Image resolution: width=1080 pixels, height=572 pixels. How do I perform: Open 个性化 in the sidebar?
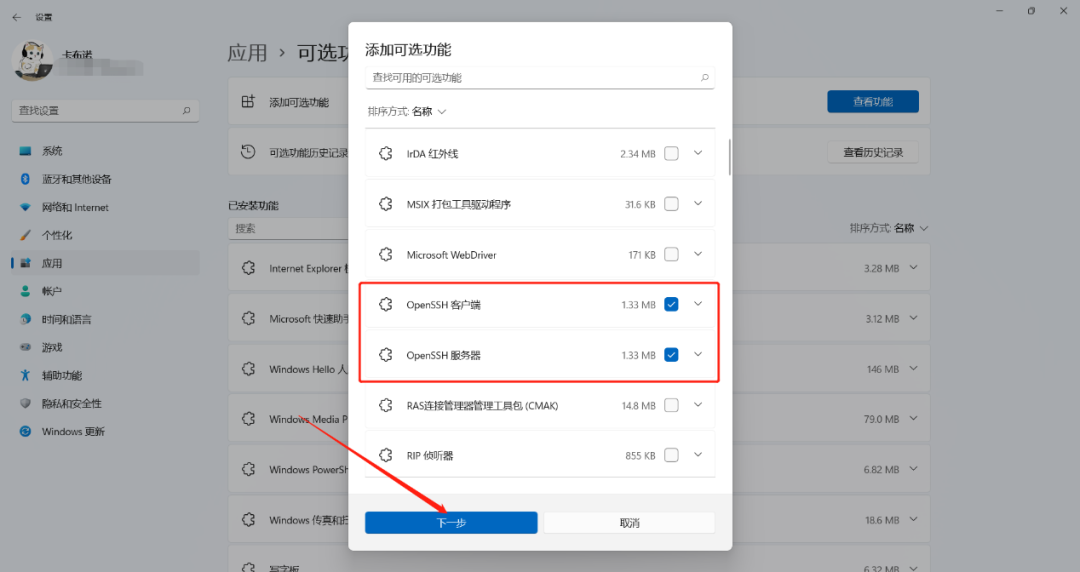[105, 235]
